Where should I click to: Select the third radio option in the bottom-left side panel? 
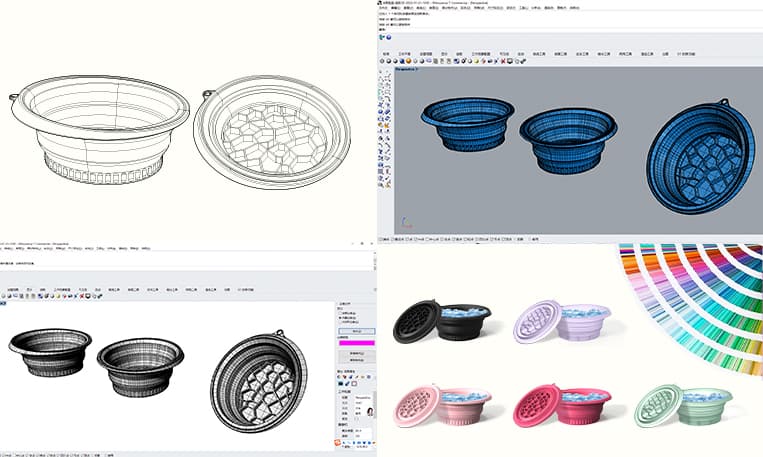pyautogui.click(x=341, y=322)
